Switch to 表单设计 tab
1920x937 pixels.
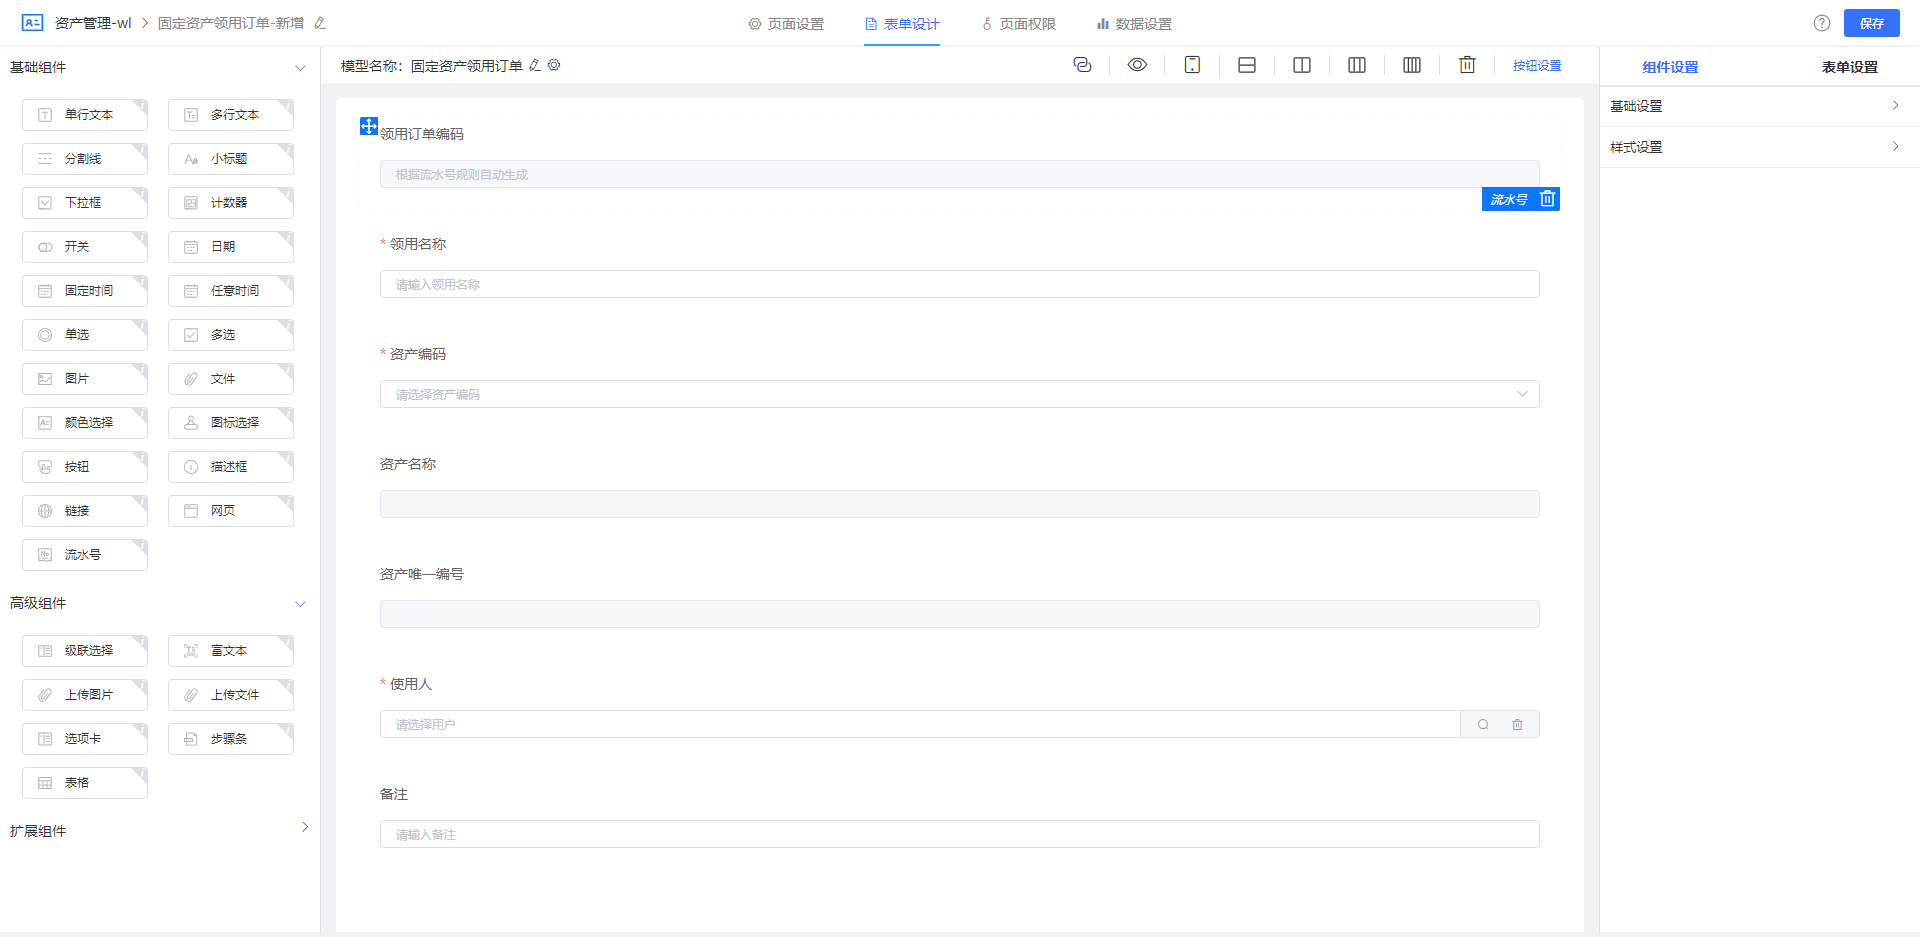902,24
